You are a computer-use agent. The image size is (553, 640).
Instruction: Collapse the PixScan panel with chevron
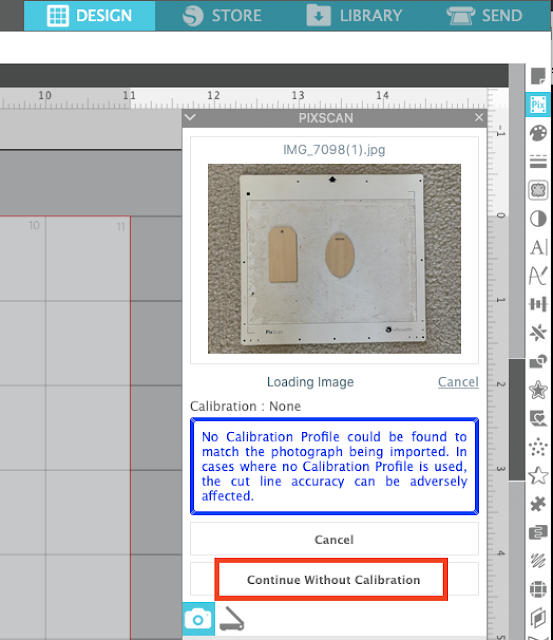(190, 118)
